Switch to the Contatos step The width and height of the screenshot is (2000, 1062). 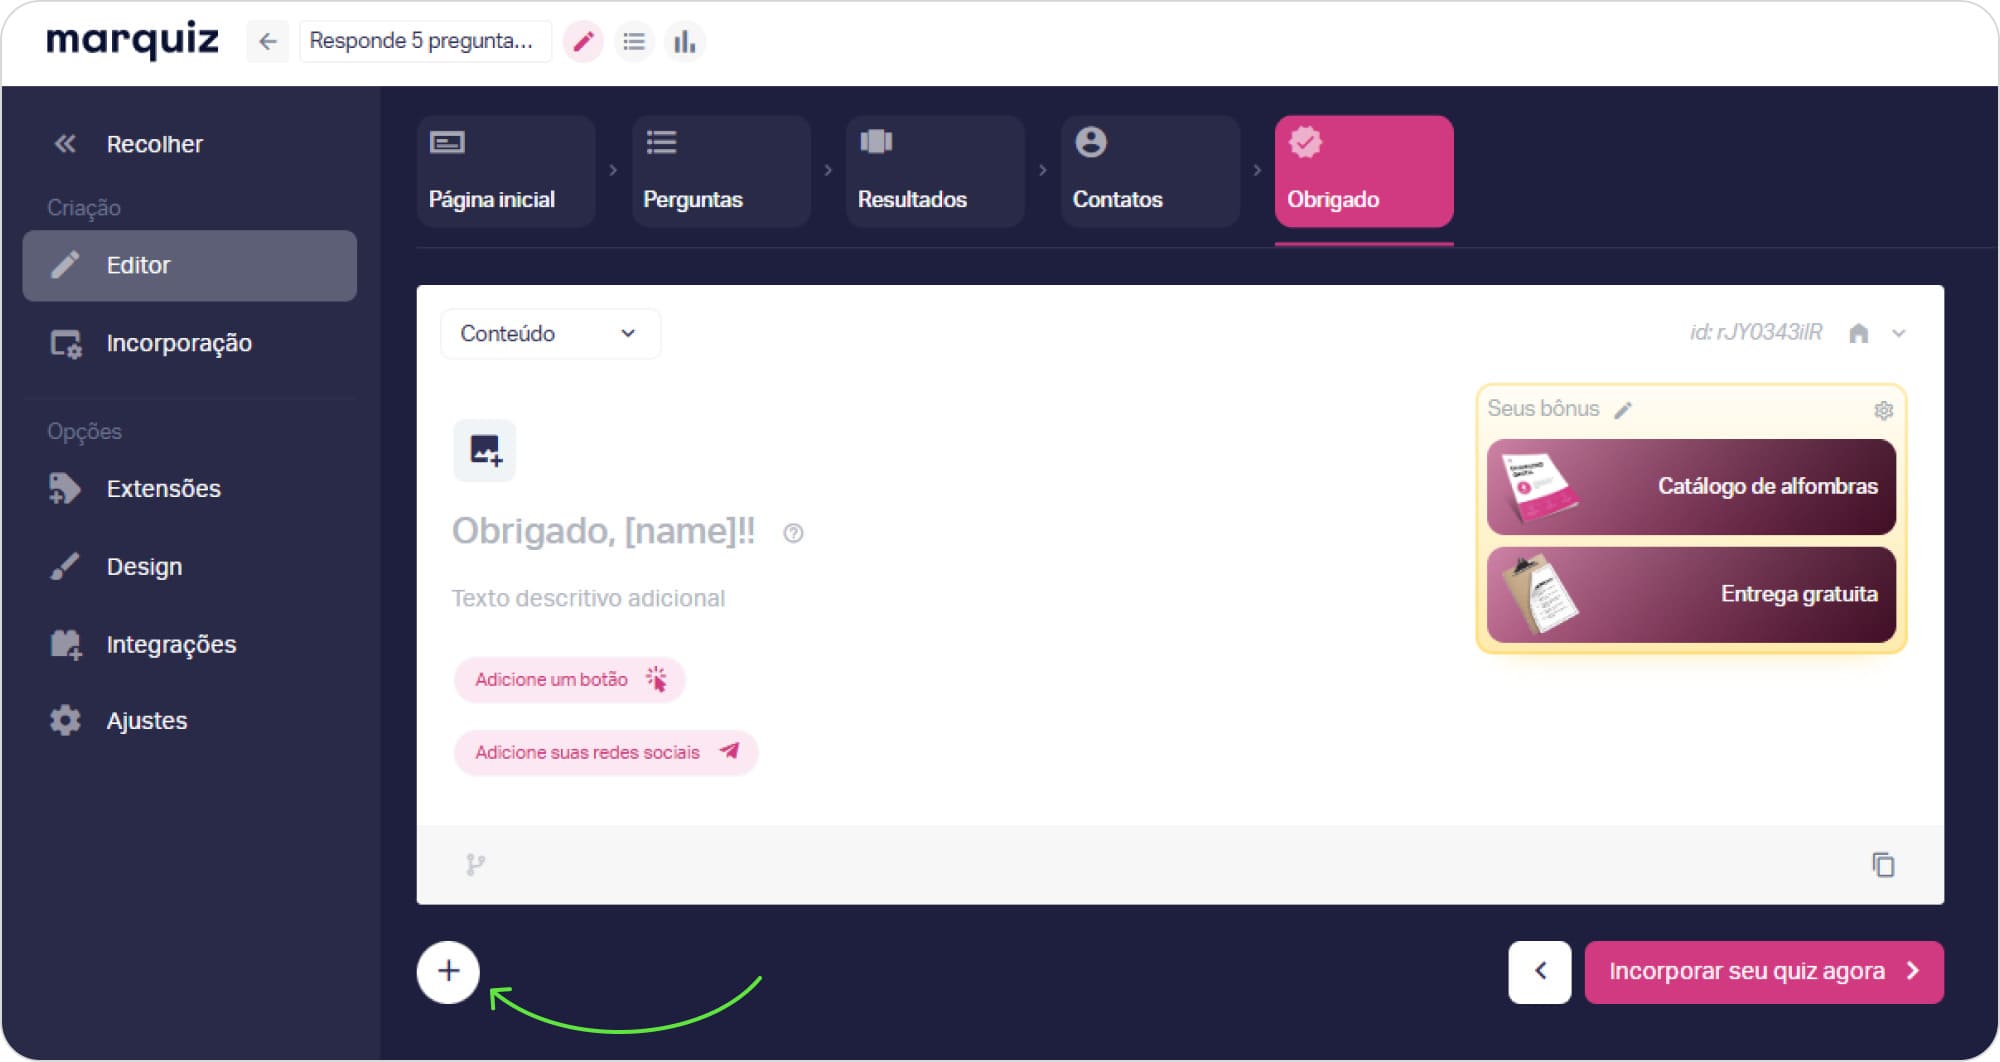1150,171
